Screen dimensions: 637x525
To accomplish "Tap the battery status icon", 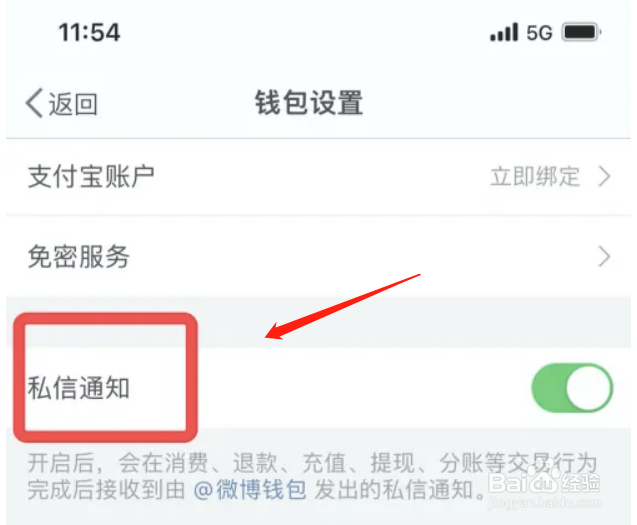I will (x=581, y=32).
